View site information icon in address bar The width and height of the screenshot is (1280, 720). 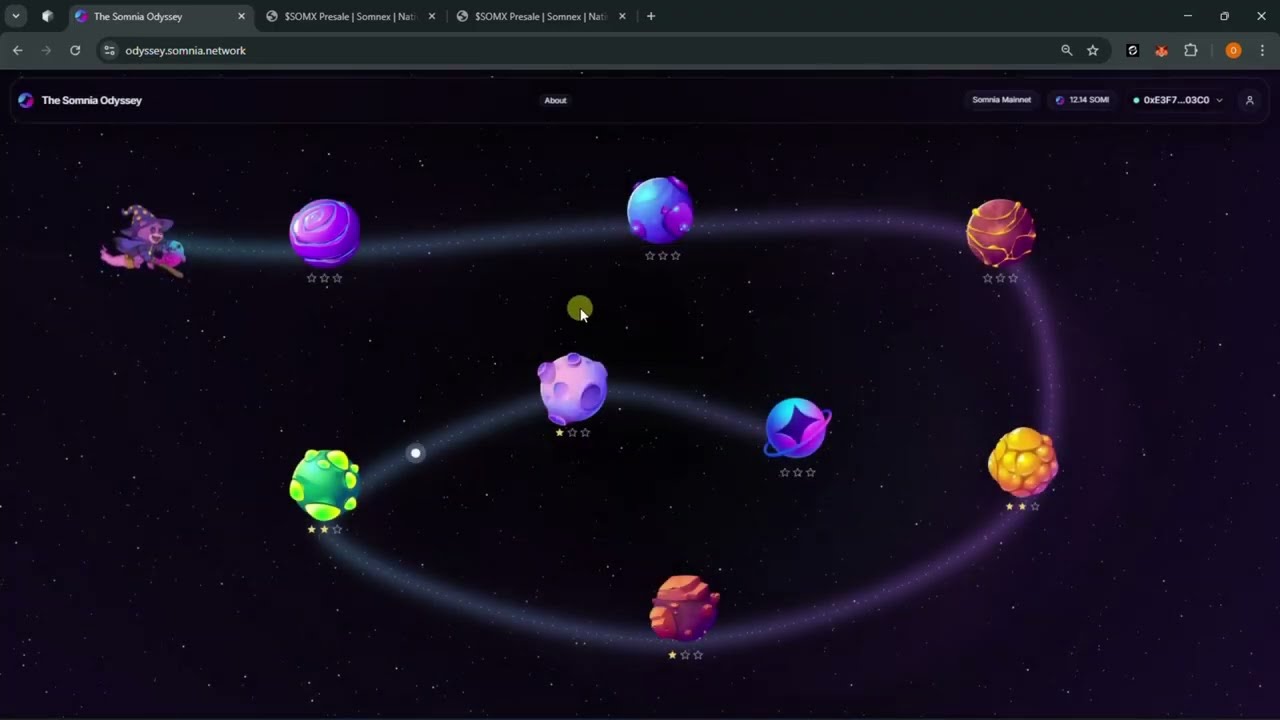110,50
